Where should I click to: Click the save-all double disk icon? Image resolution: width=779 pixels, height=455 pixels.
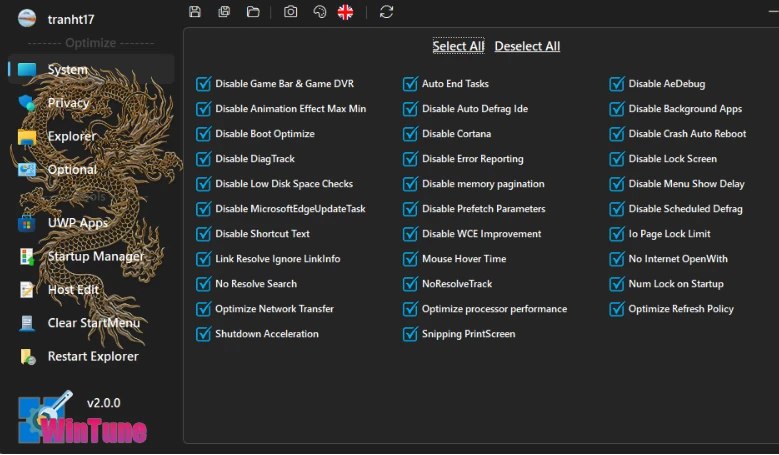[224, 12]
